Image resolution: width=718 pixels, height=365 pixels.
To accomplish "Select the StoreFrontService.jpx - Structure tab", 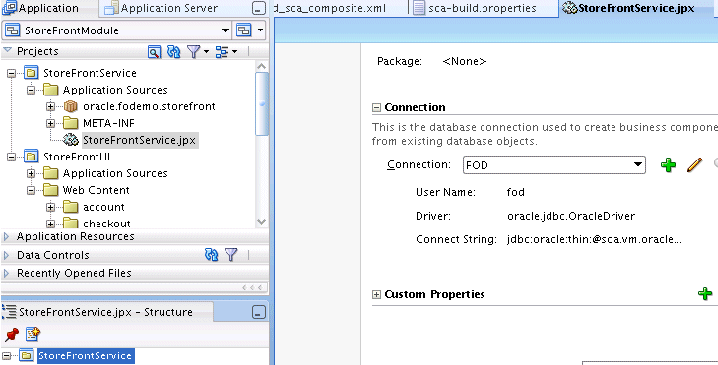I will click(x=106, y=312).
